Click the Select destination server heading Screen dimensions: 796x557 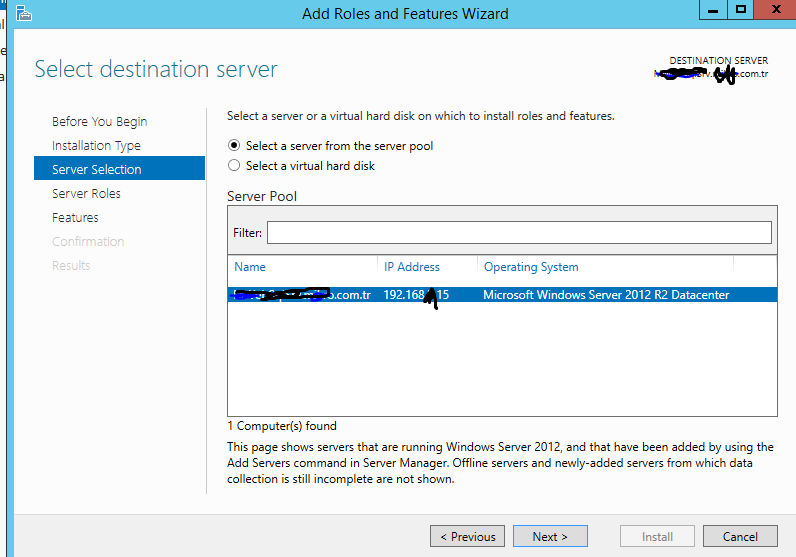click(x=156, y=69)
